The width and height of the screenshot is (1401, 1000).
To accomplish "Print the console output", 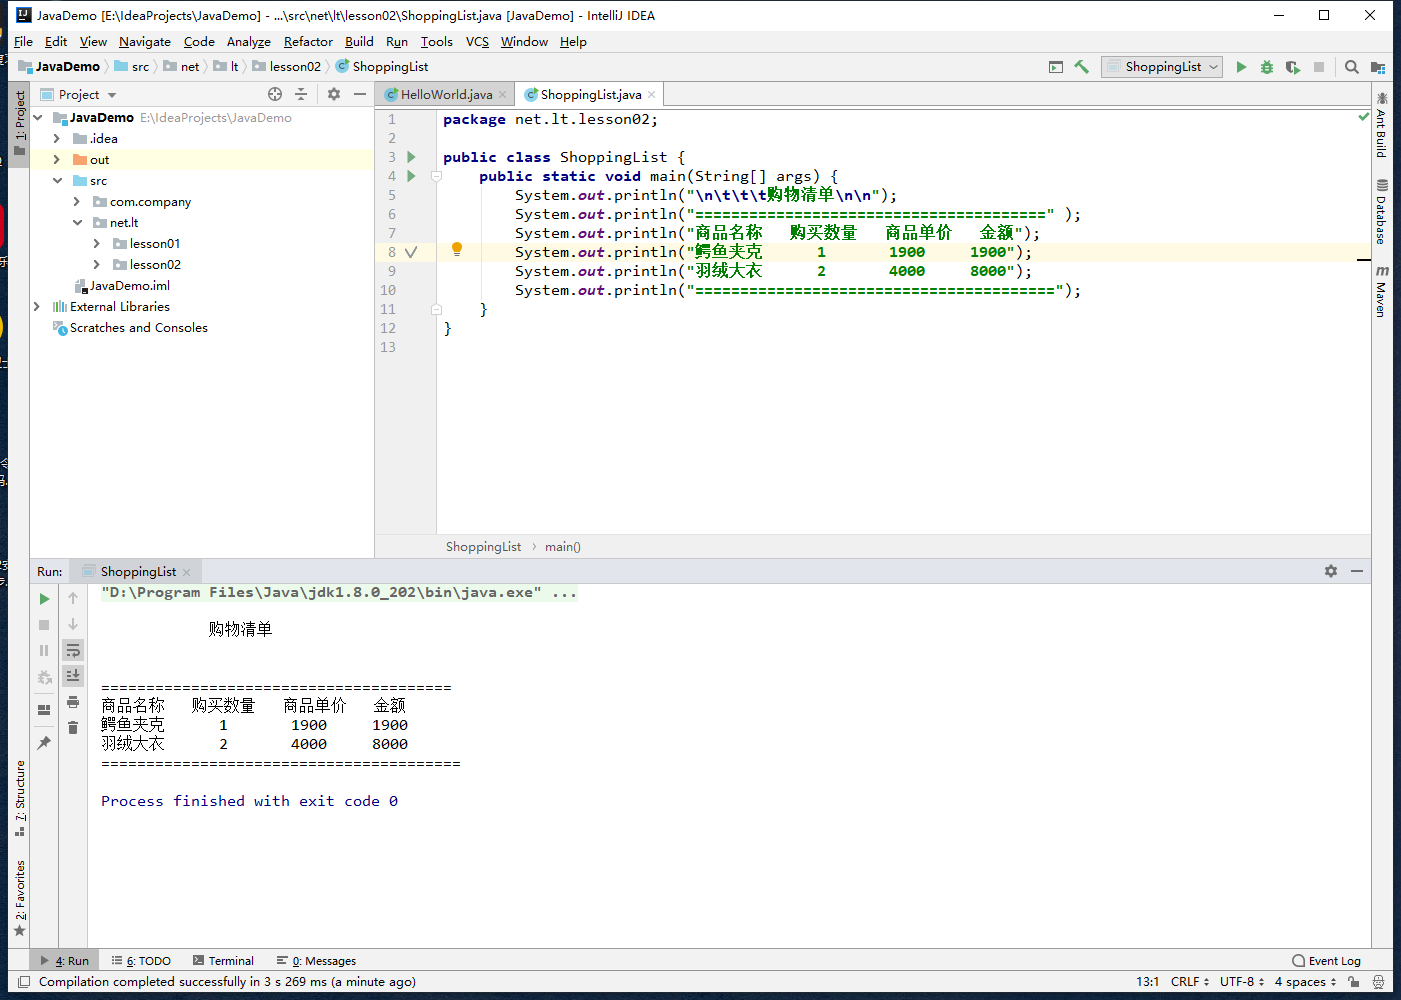I will pyautogui.click(x=73, y=702).
